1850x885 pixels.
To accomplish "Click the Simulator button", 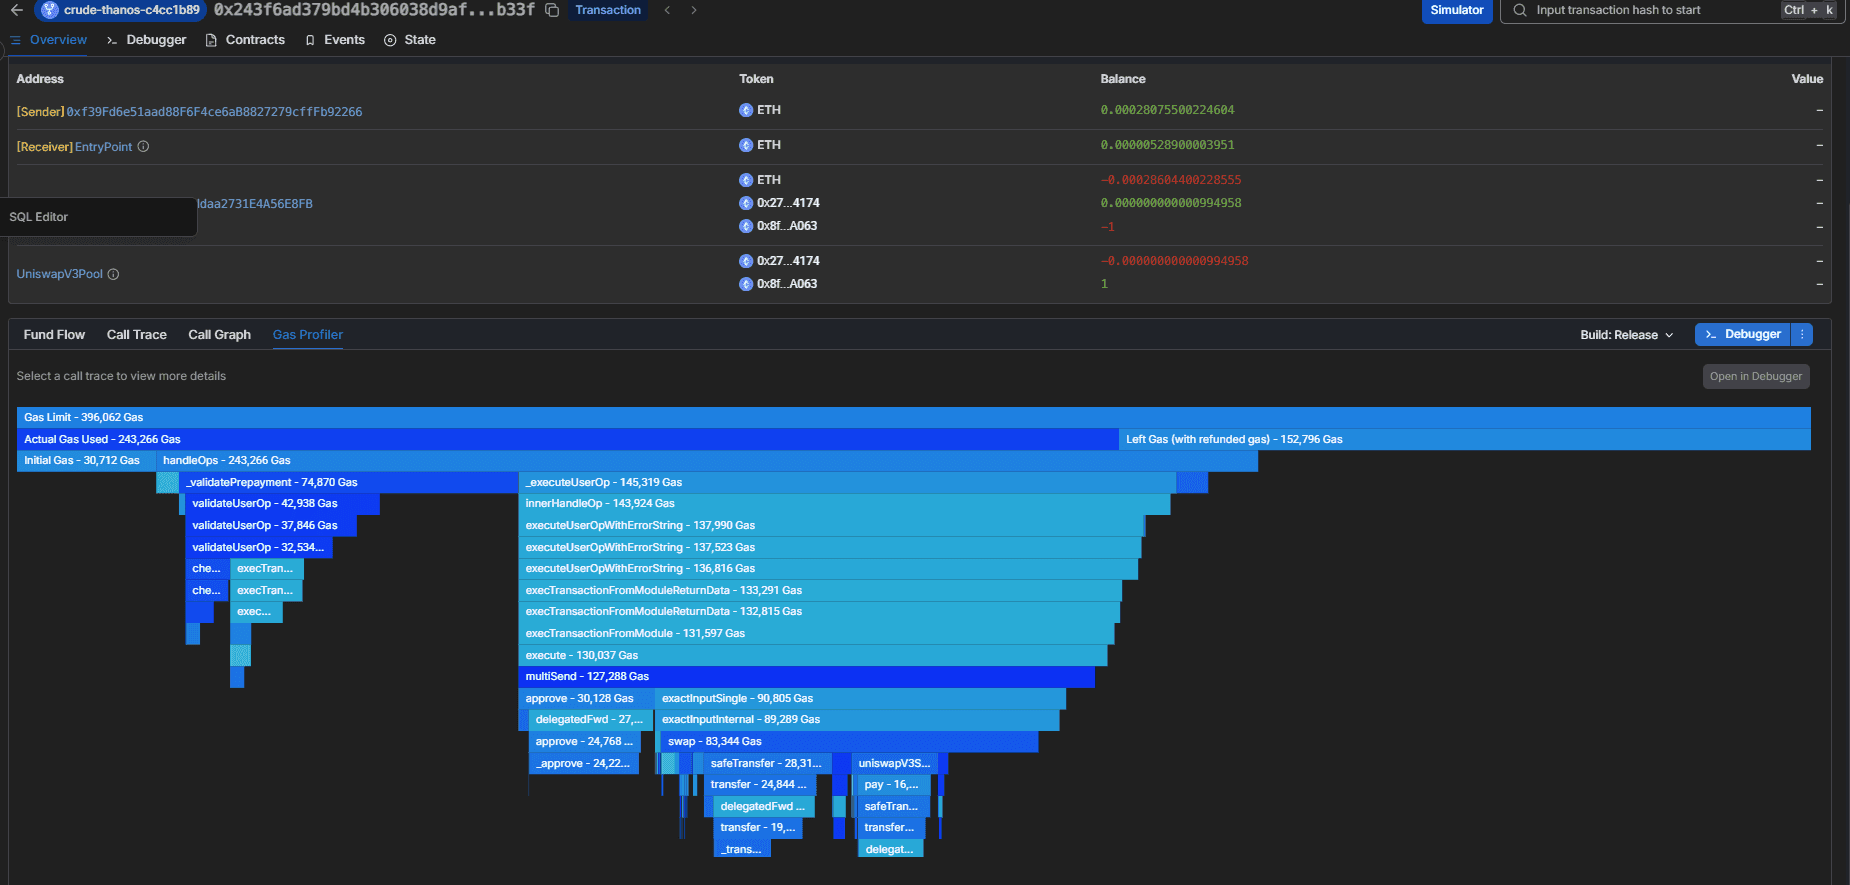I will tap(1456, 10).
